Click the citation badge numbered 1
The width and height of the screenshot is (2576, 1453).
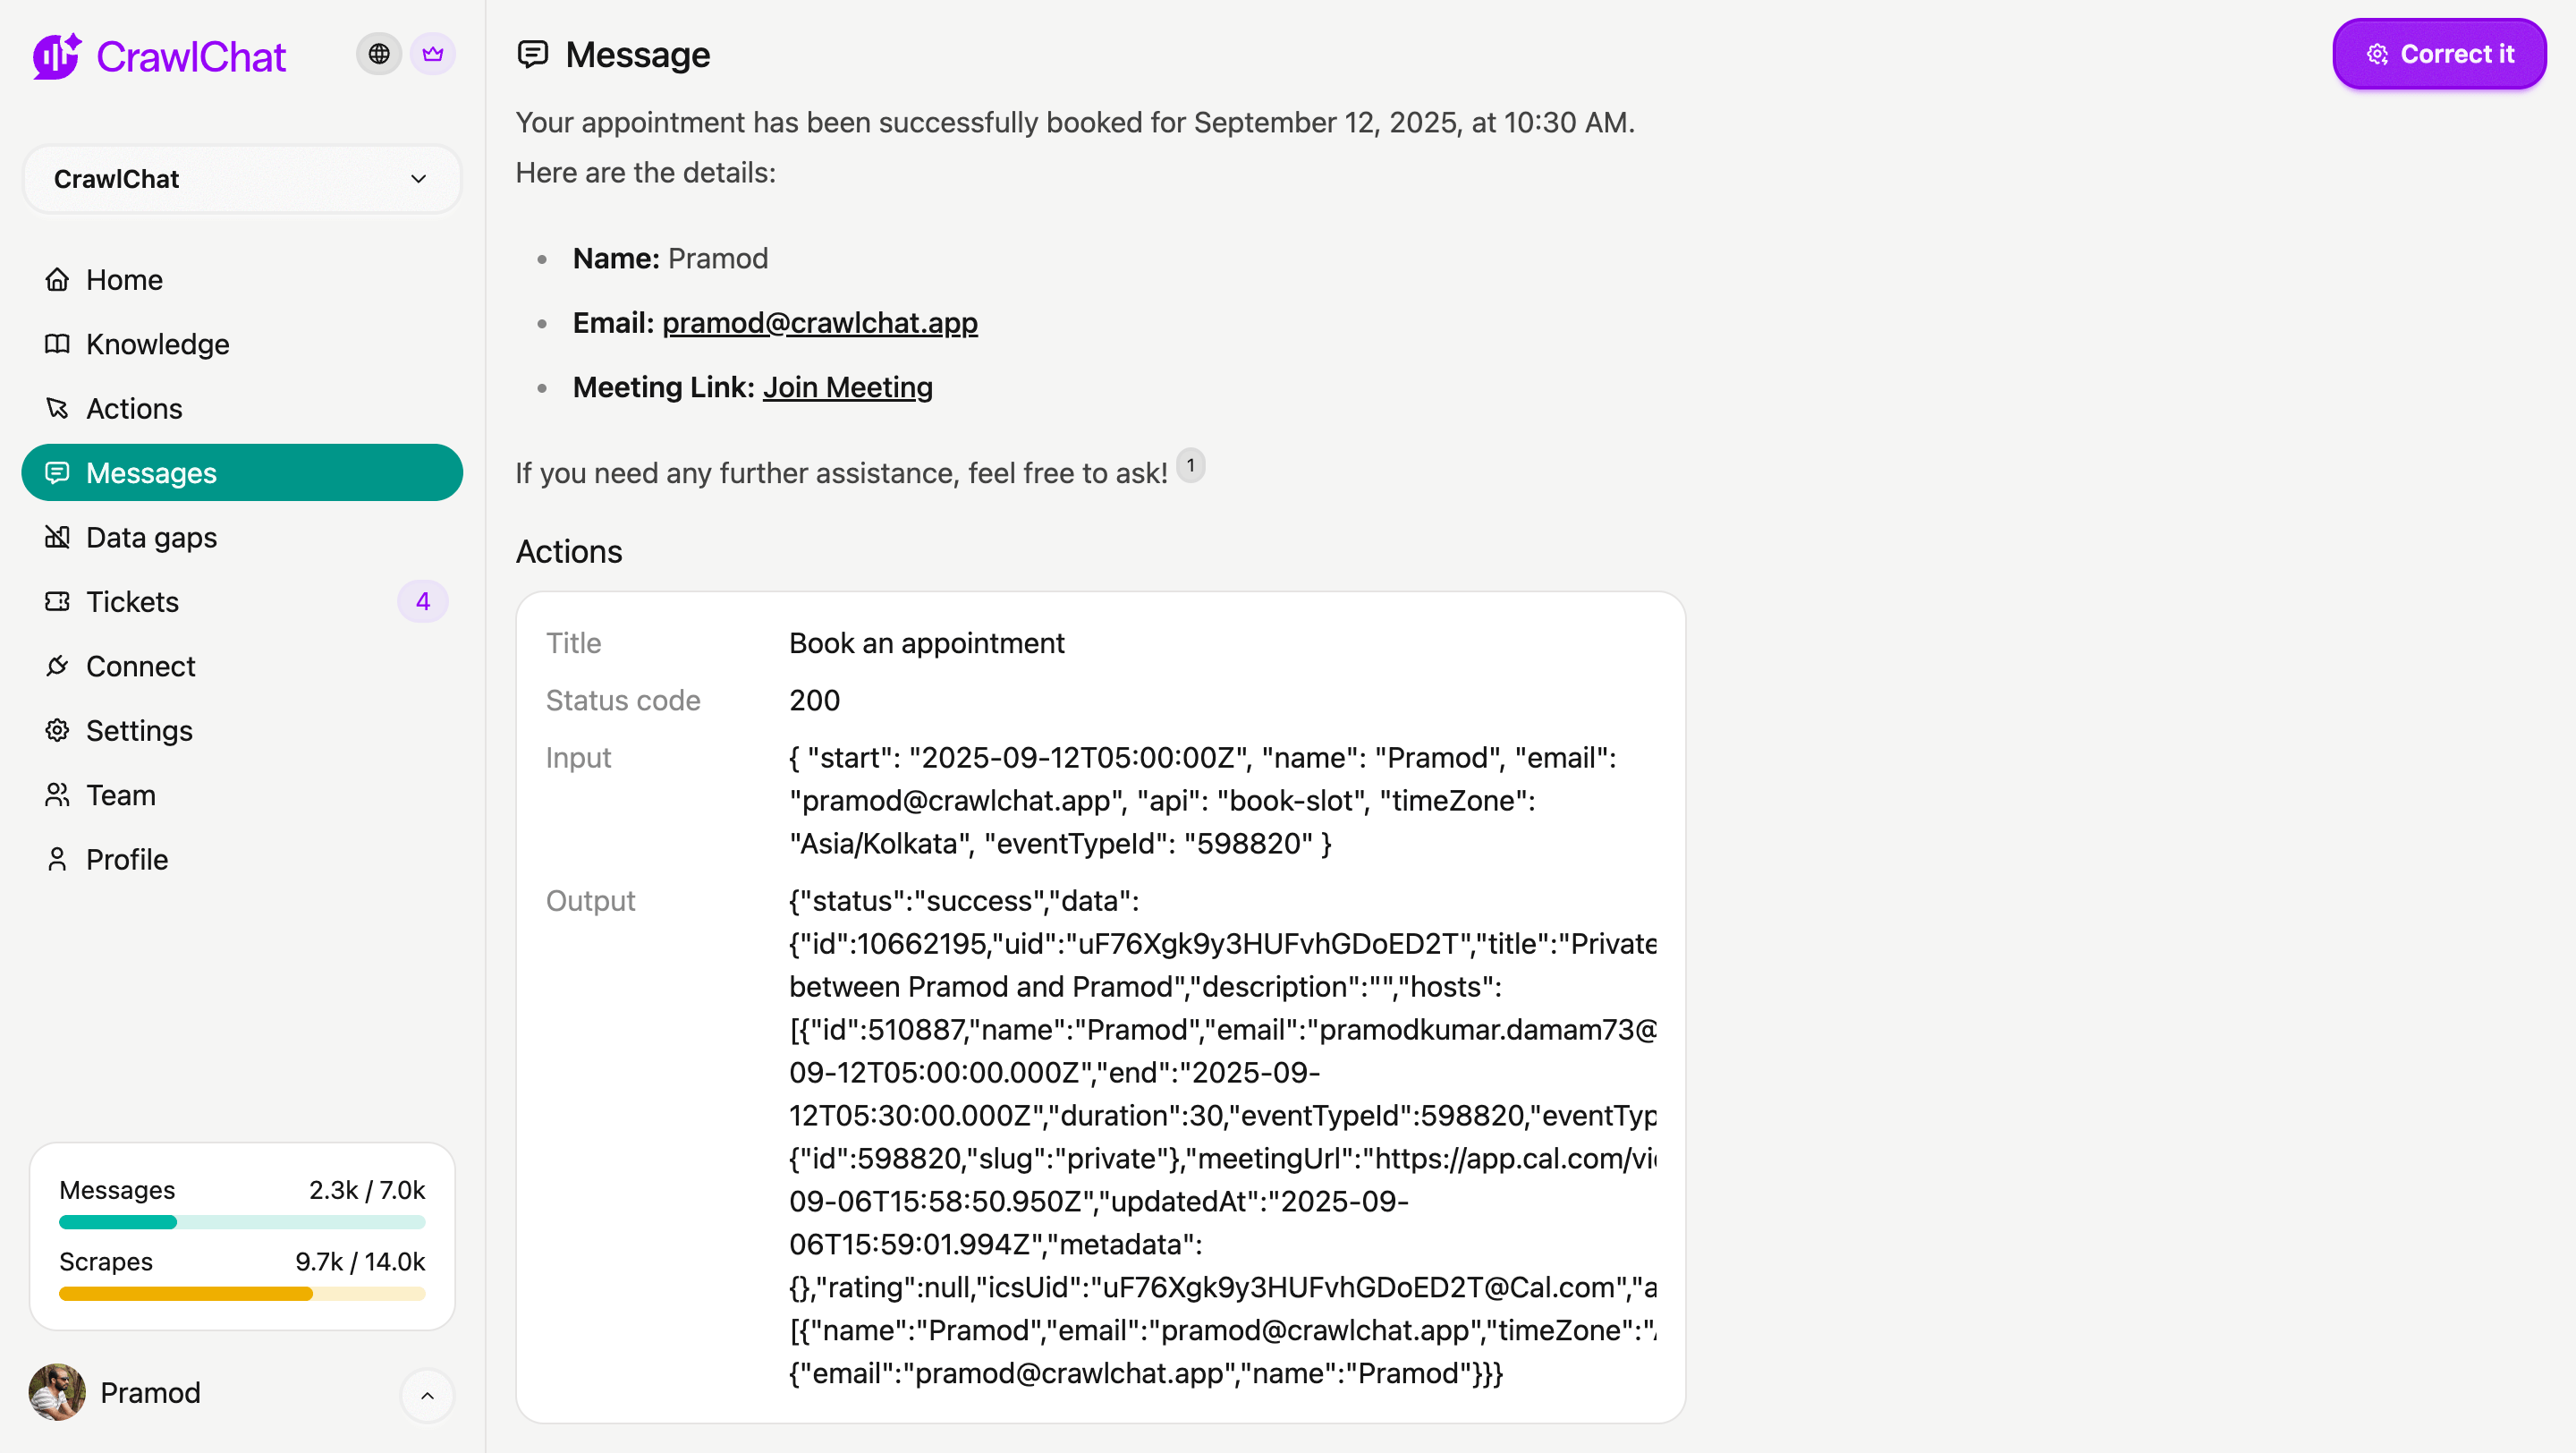coord(1190,466)
